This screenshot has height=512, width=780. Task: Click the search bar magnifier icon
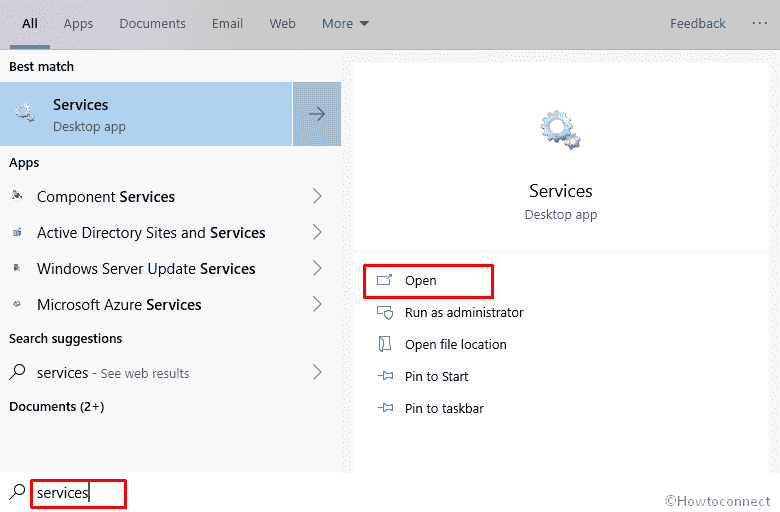[x=17, y=492]
